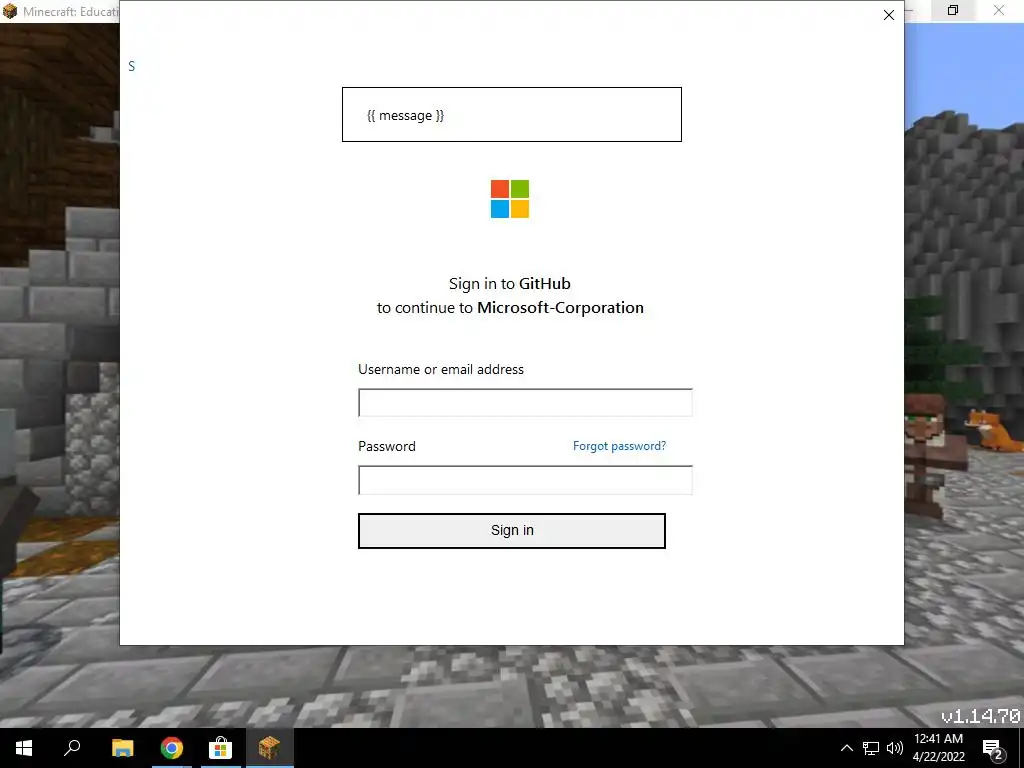The height and width of the screenshot is (768, 1024).
Task: Click the Microsoft-Corporation text line
Action: (x=510, y=308)
